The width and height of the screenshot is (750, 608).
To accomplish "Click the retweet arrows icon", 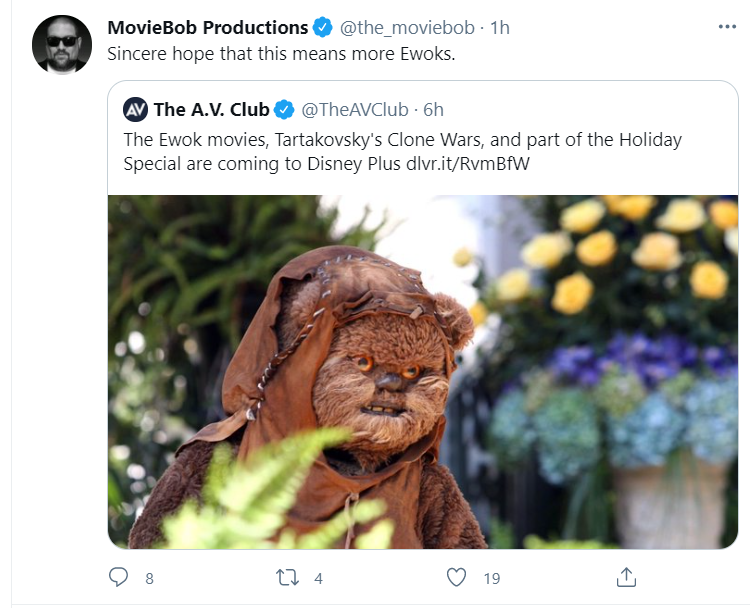I will coord(287,577).
